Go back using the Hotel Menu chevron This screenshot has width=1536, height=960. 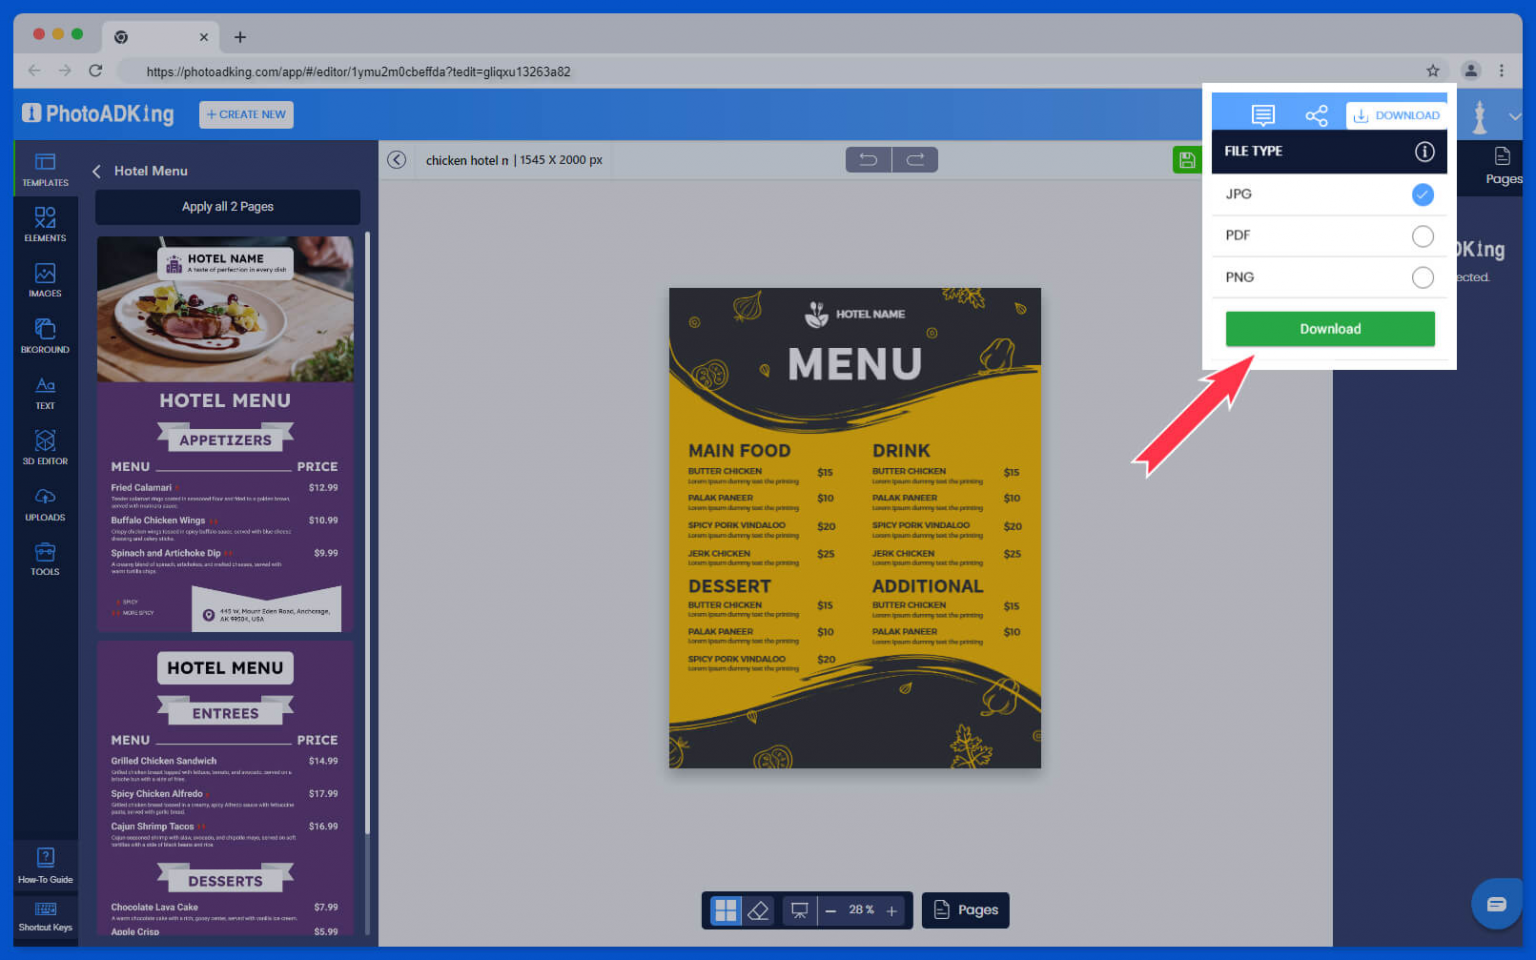click(x=96, y=171)
